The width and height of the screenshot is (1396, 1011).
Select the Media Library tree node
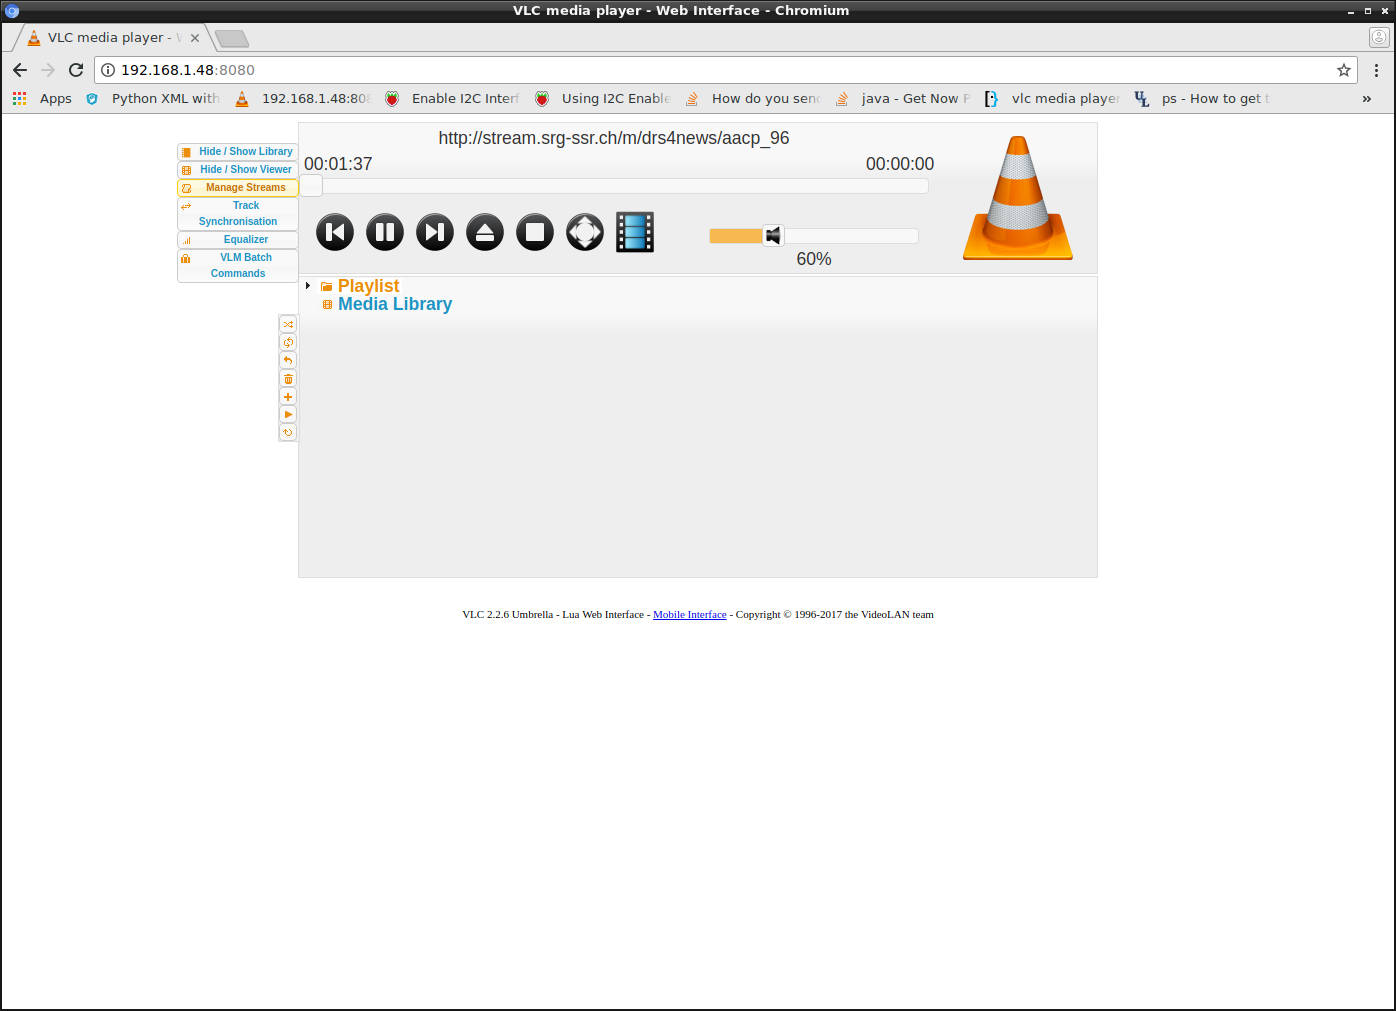394,304
